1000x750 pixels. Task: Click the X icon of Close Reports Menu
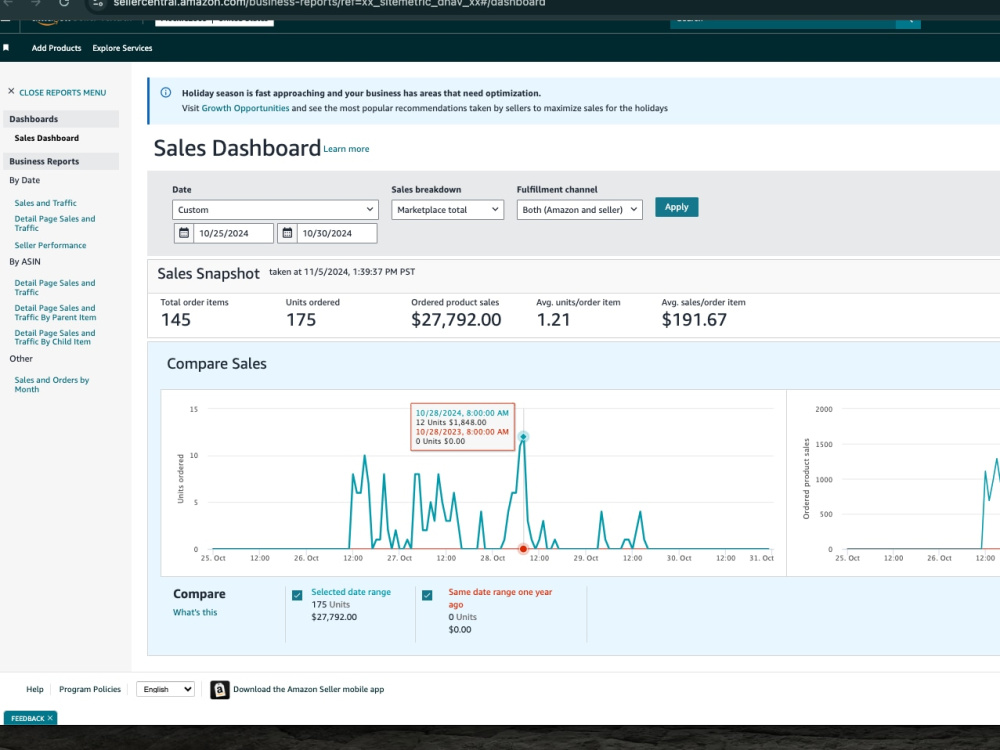(x=11, y=92)
